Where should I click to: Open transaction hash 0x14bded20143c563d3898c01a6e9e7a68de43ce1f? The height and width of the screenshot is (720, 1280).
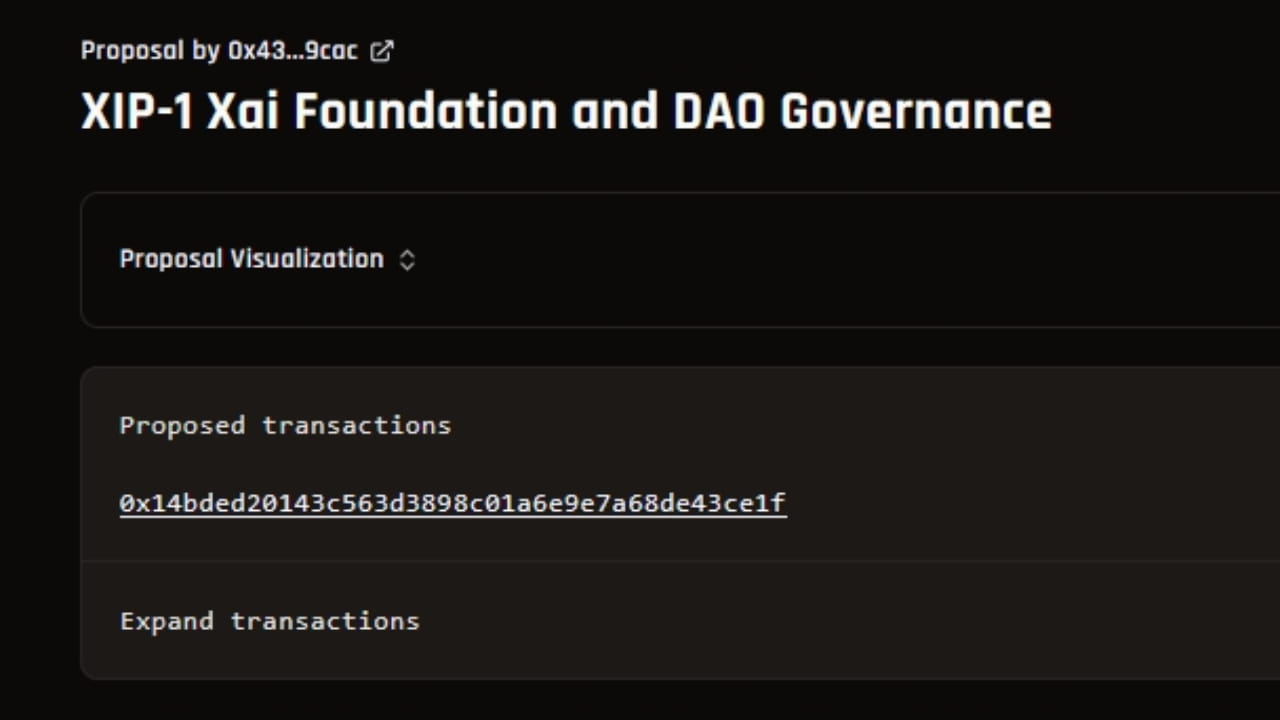pos(452,503)
